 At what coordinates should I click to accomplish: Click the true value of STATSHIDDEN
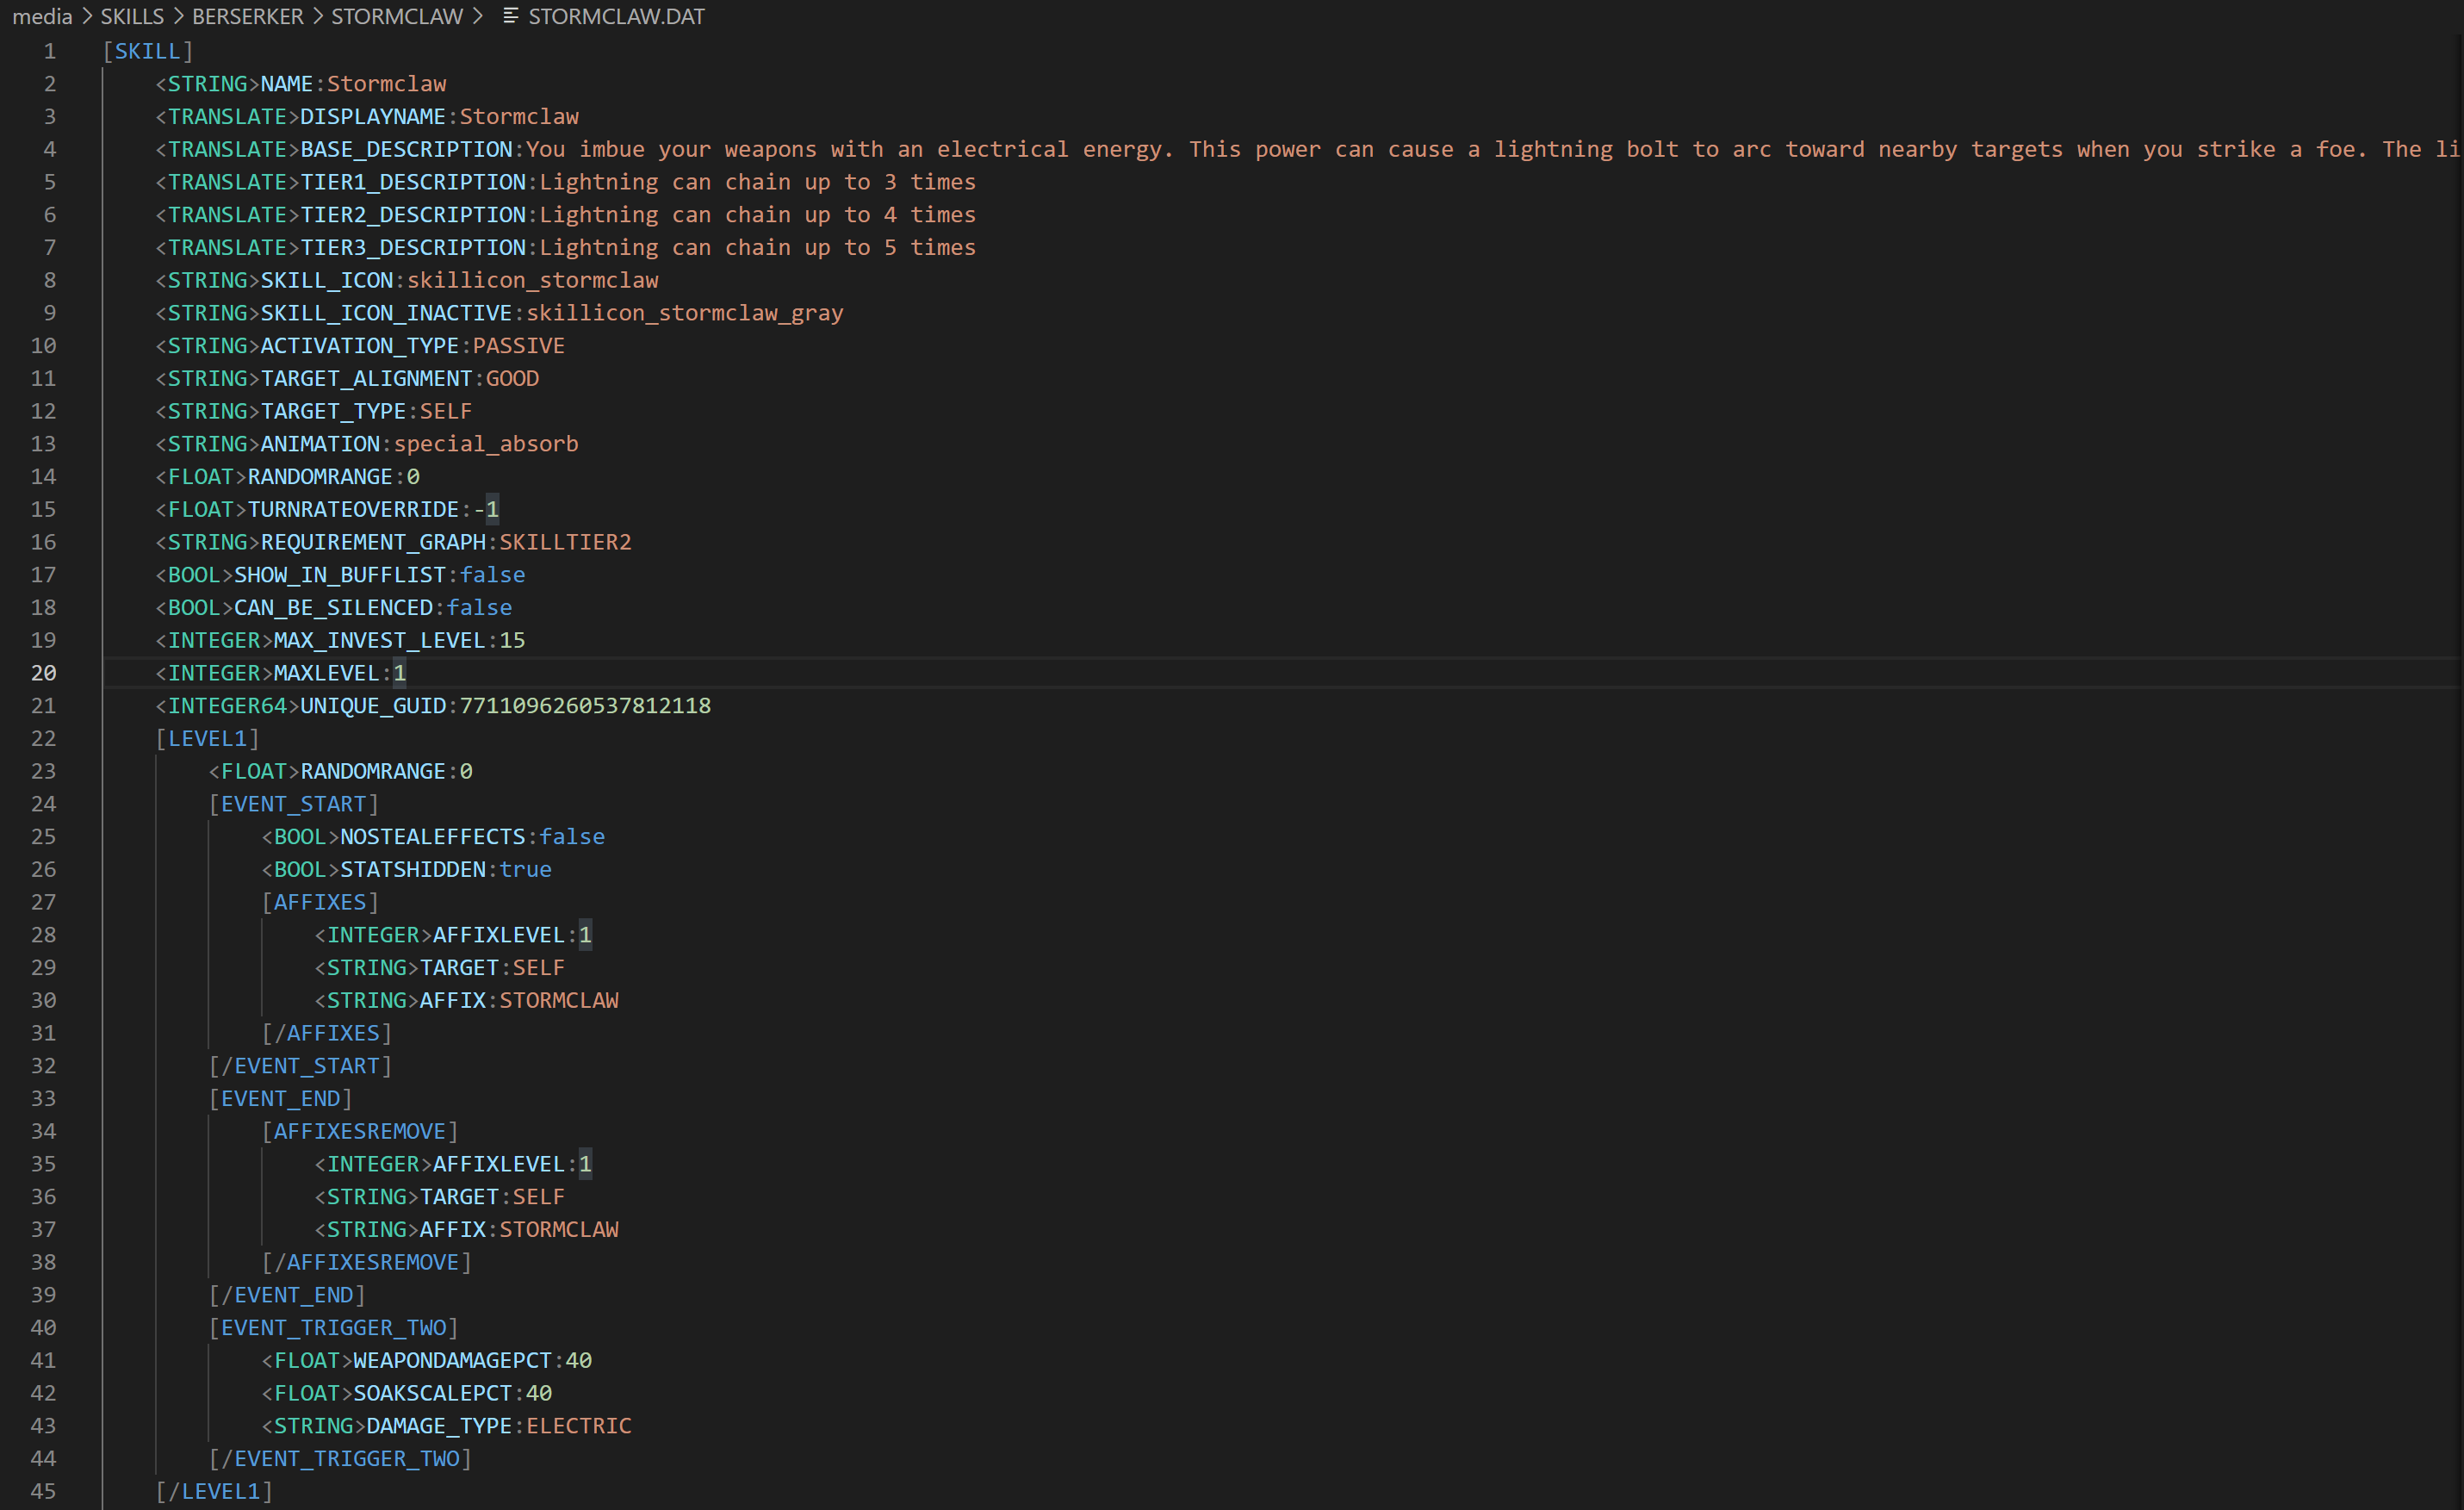525,870
